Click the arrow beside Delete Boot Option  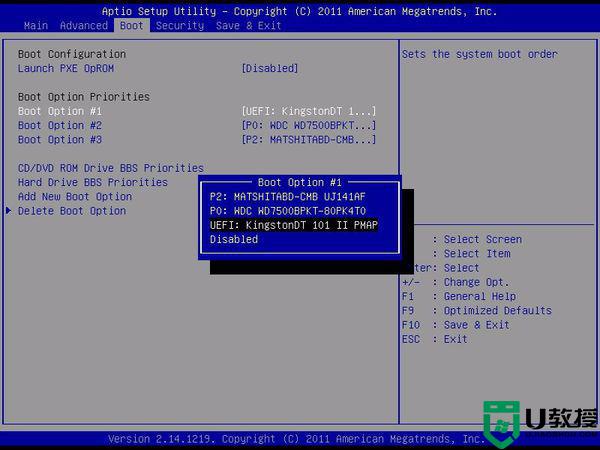click(8, 210)
